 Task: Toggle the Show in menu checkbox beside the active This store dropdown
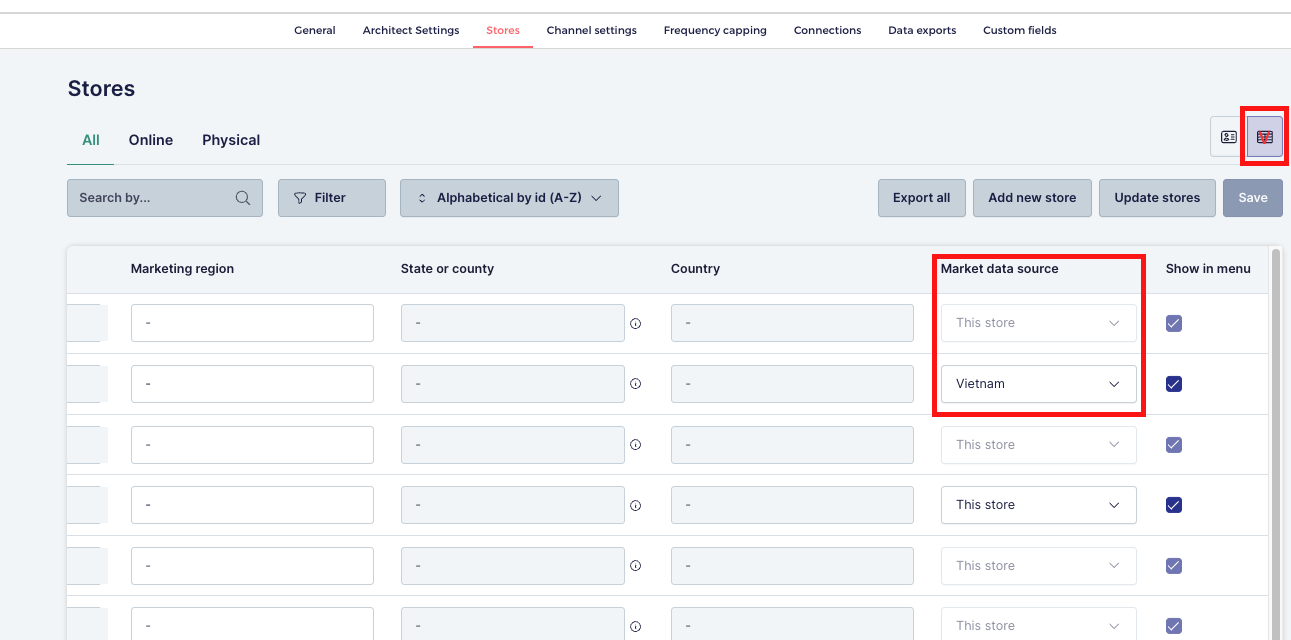pyautogui.click(x=1174, y=505)
